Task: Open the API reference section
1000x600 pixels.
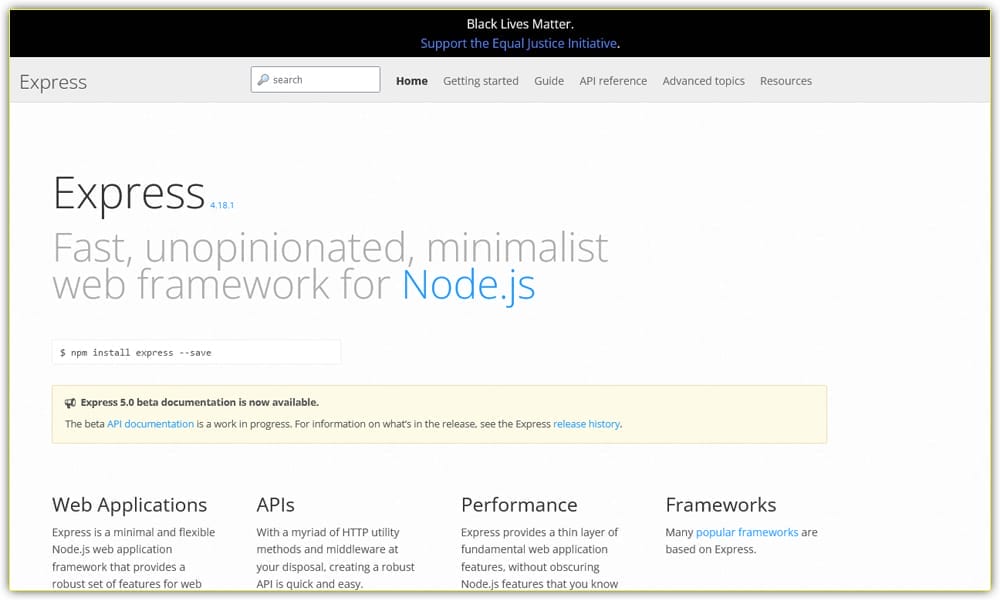Action: click(613, 81)
